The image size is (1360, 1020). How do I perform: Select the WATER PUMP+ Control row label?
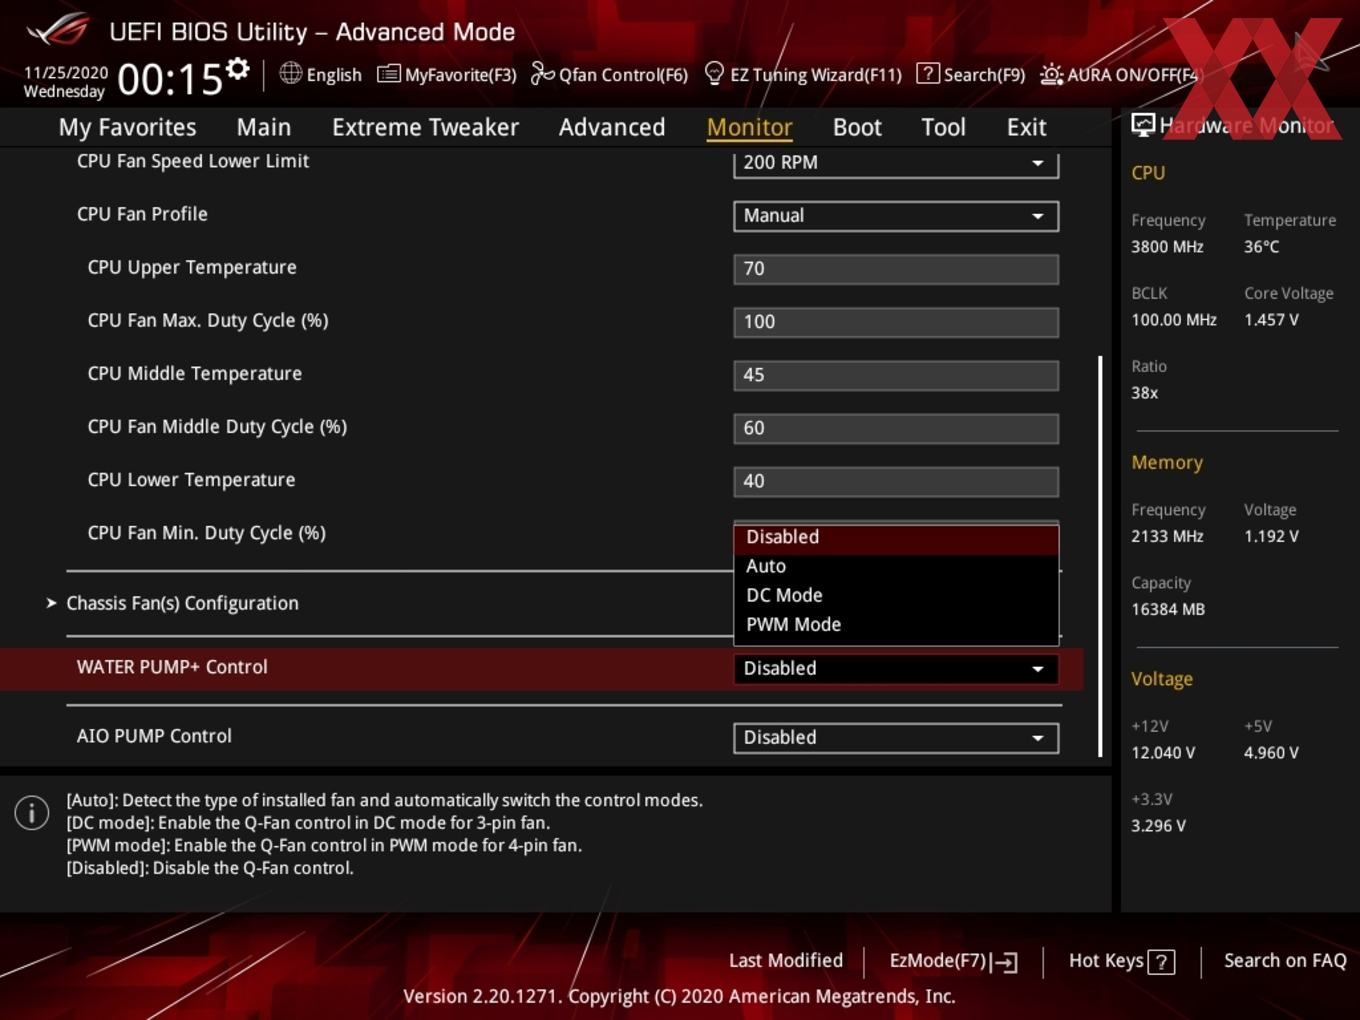pos(172,667)
